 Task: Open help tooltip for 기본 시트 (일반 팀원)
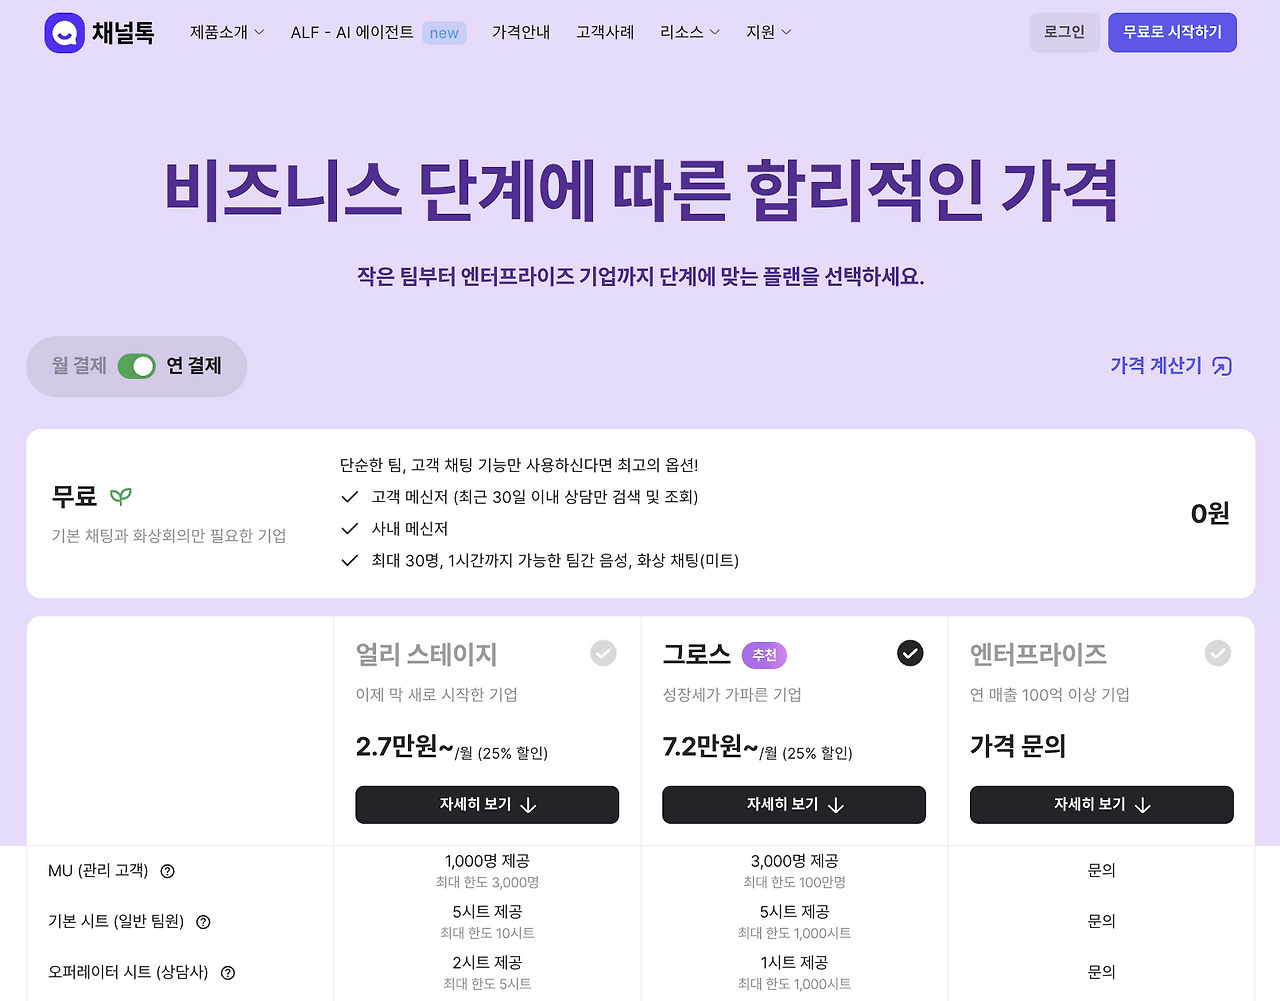[x=203, y=921]
